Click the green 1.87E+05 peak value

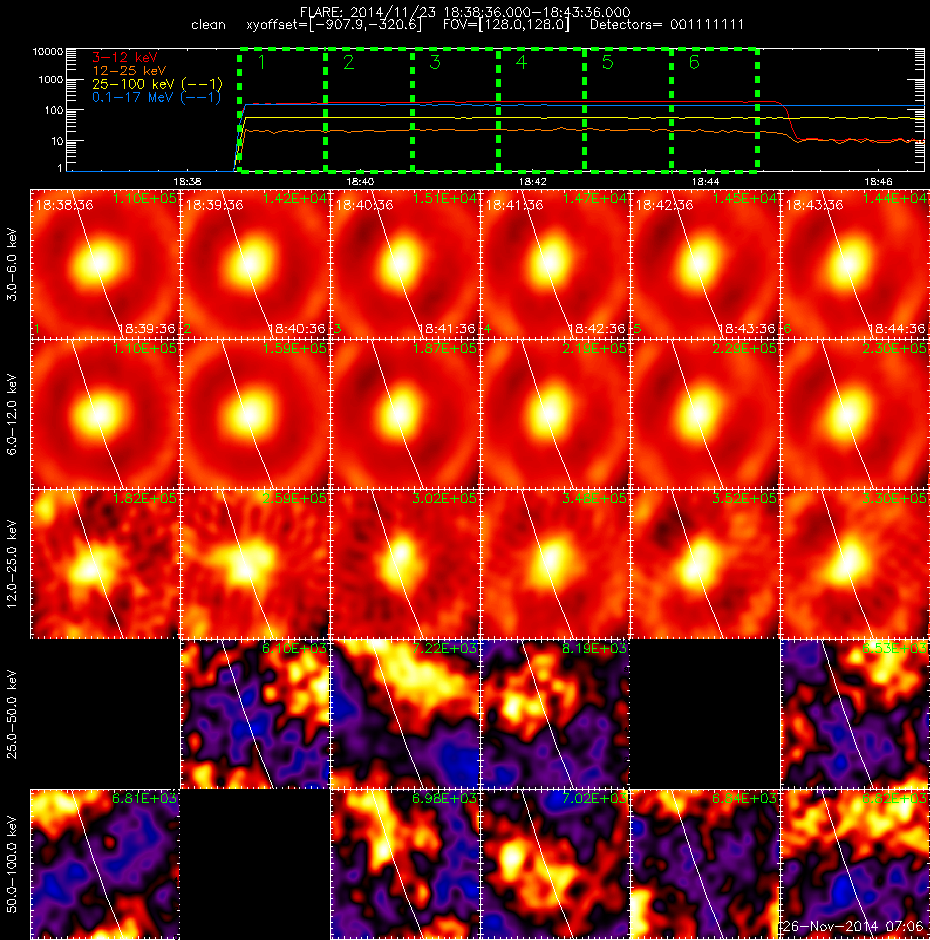(444, 348)
